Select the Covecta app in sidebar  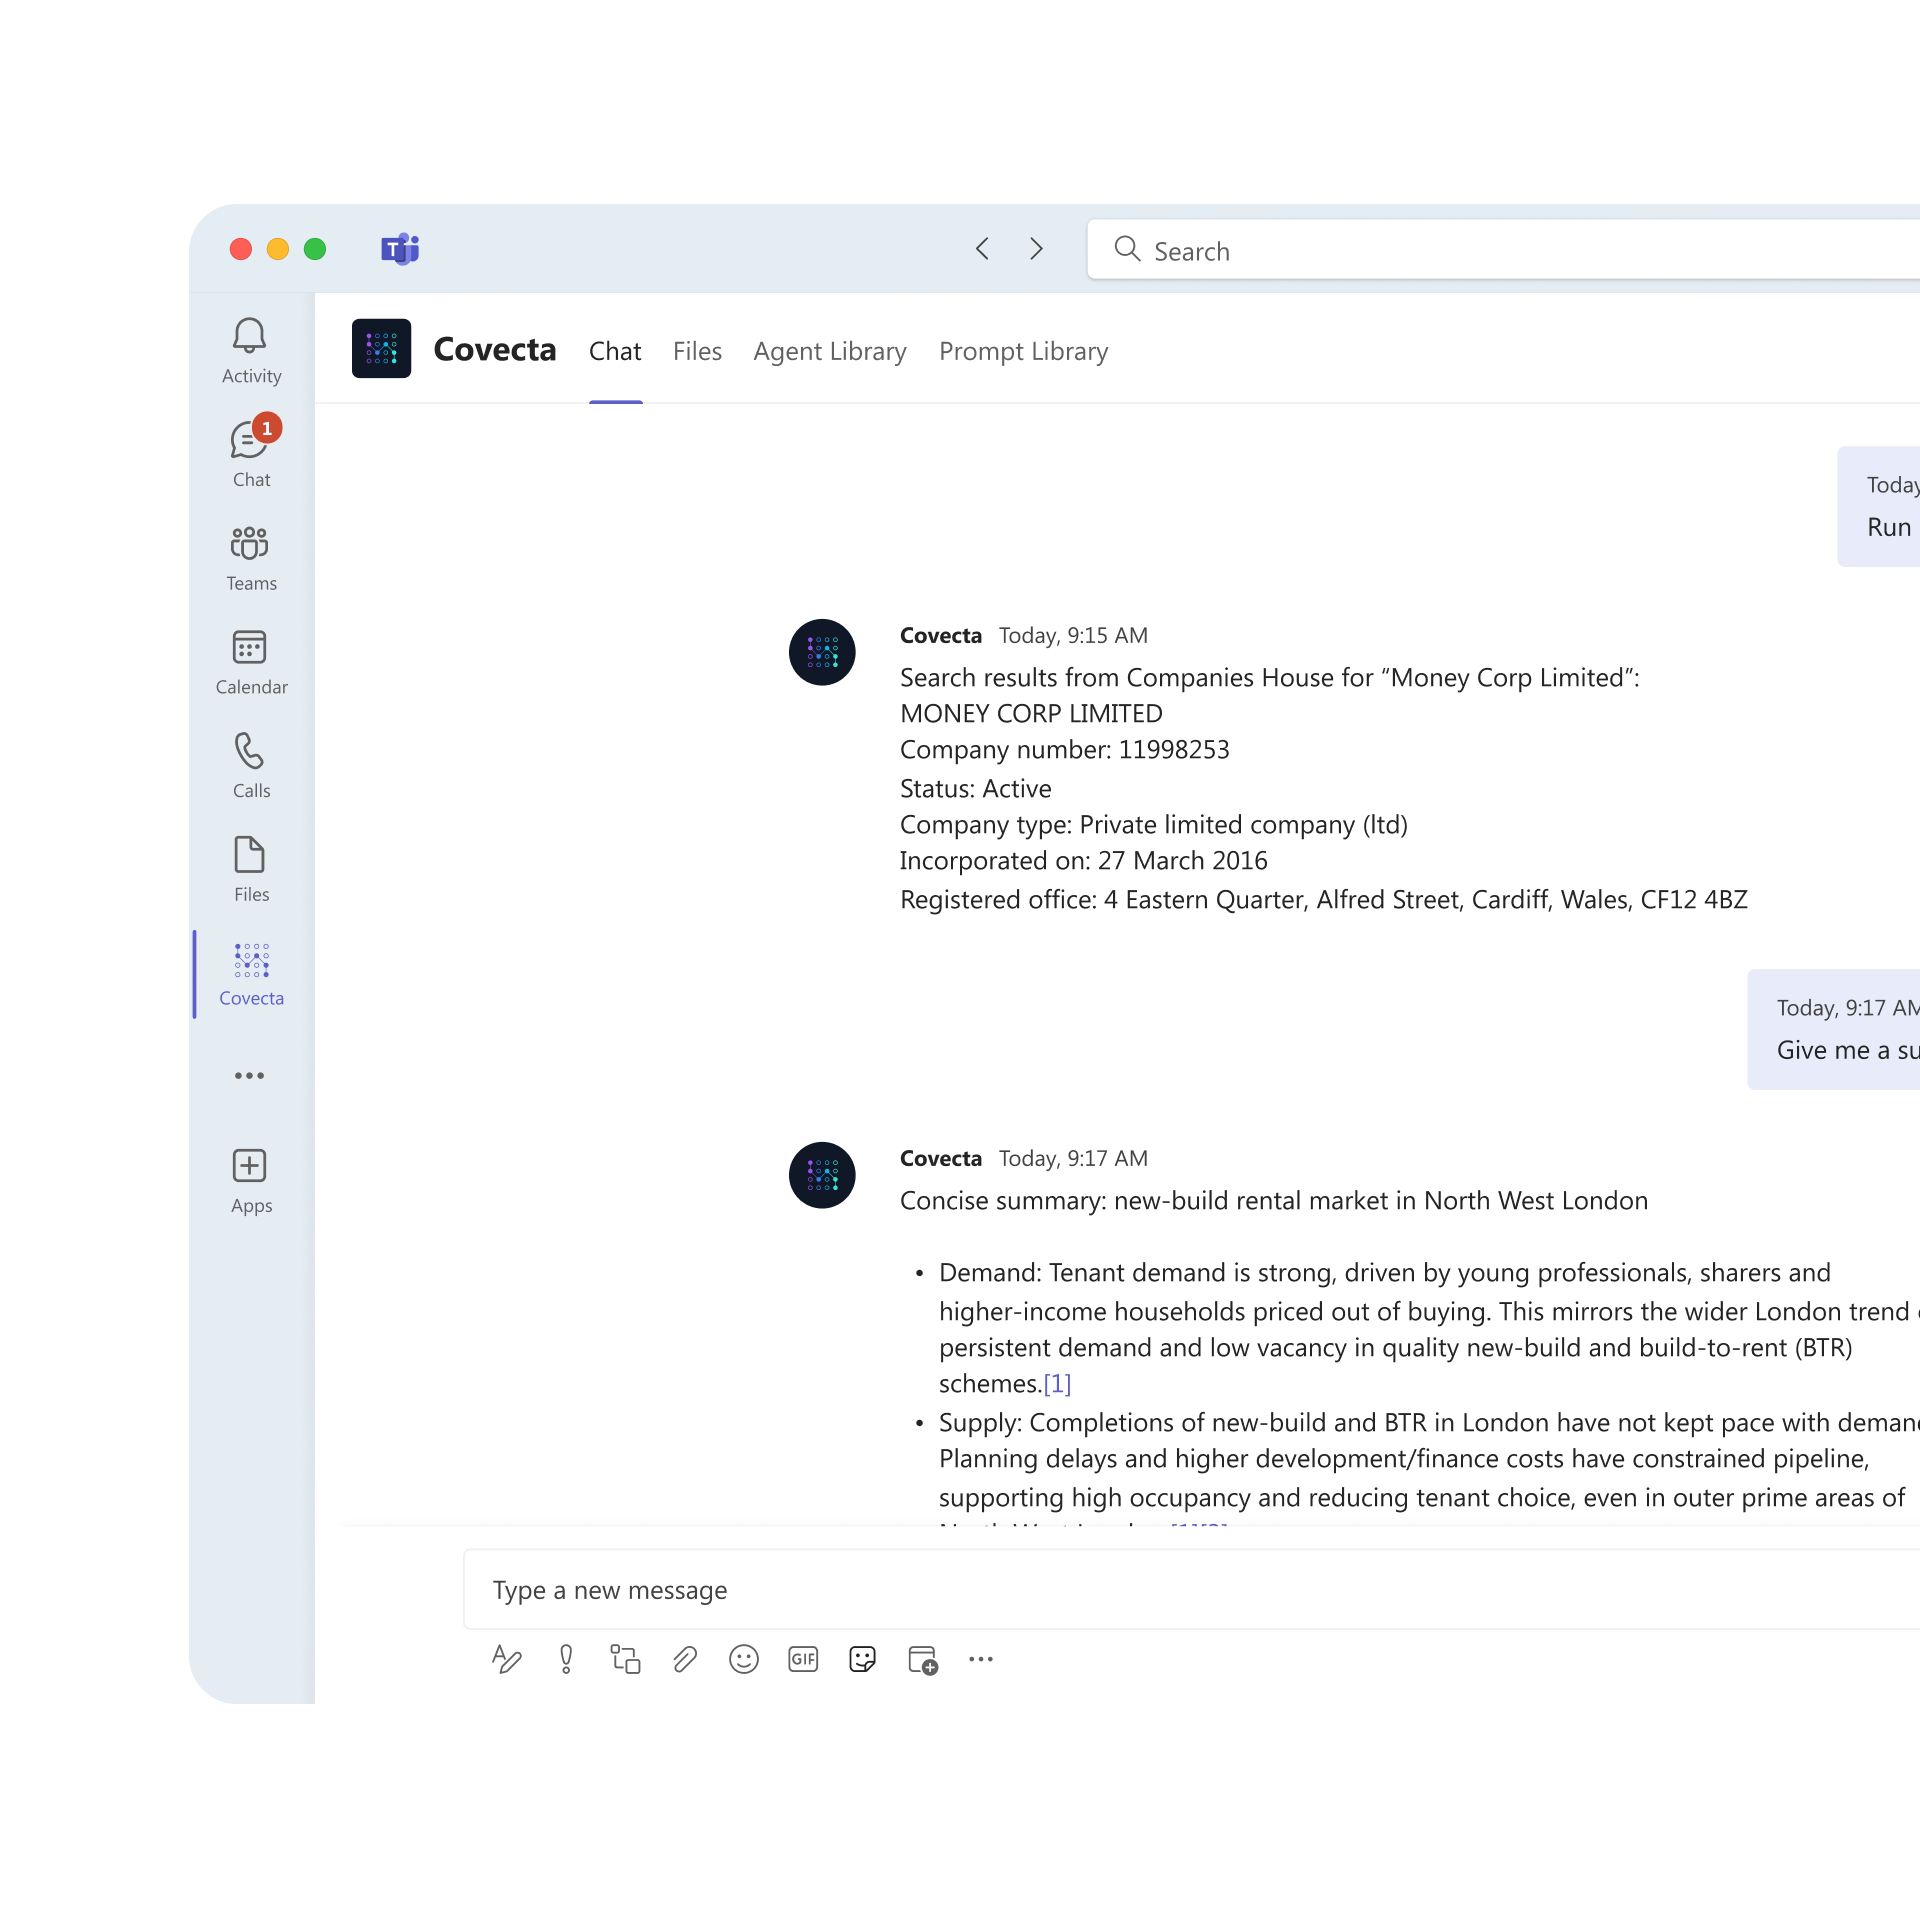250,973
